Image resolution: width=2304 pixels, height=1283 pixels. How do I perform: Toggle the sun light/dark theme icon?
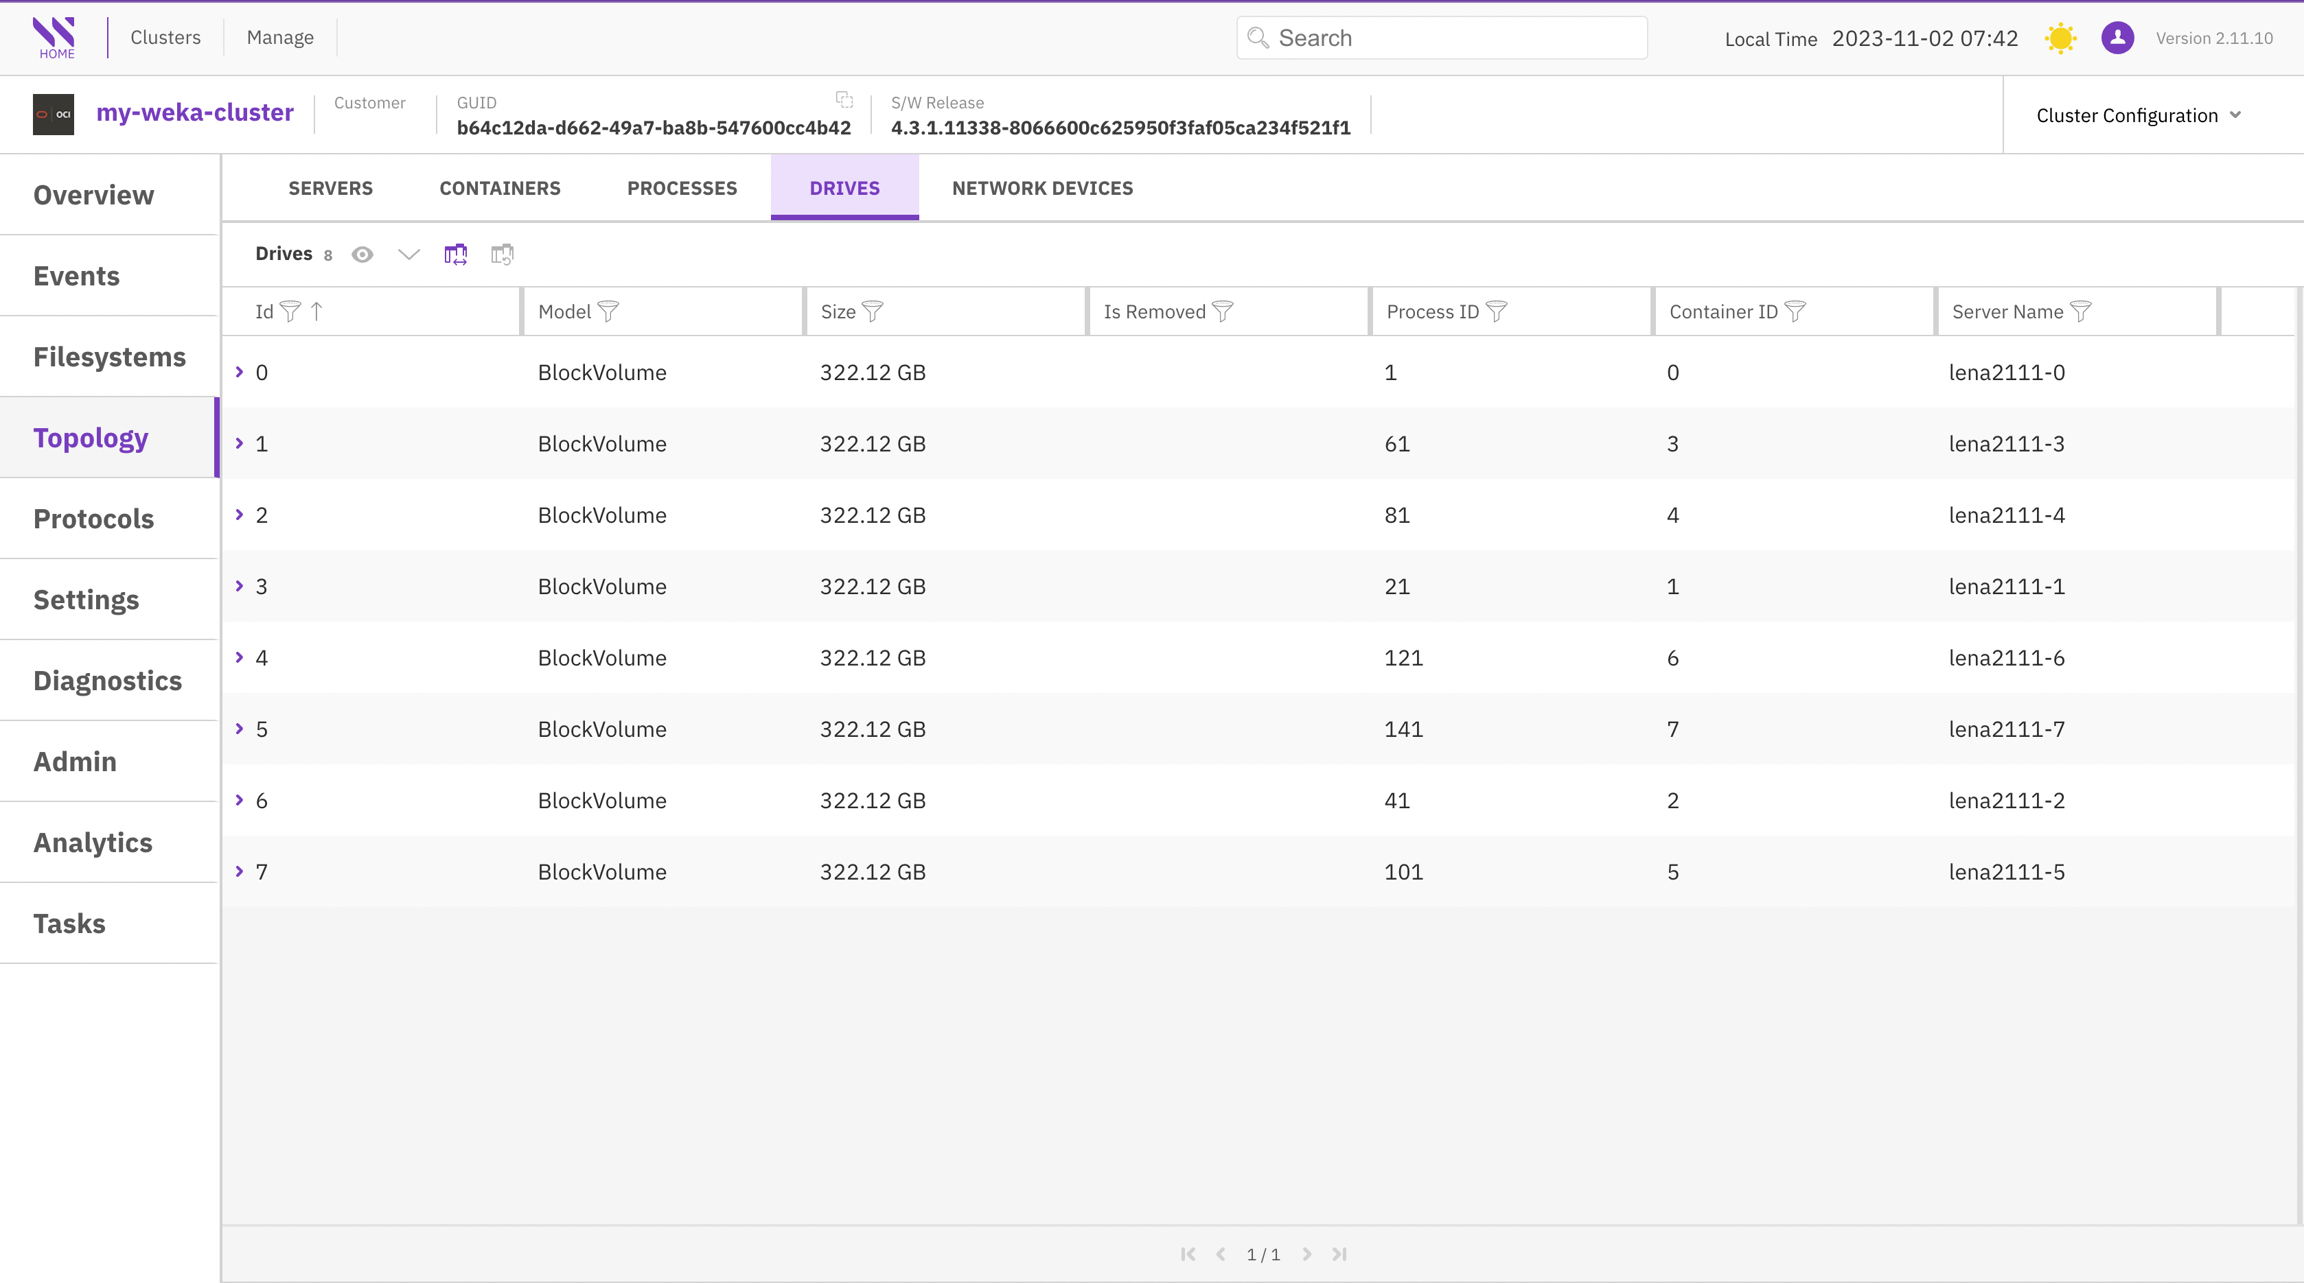point(2060,38)
